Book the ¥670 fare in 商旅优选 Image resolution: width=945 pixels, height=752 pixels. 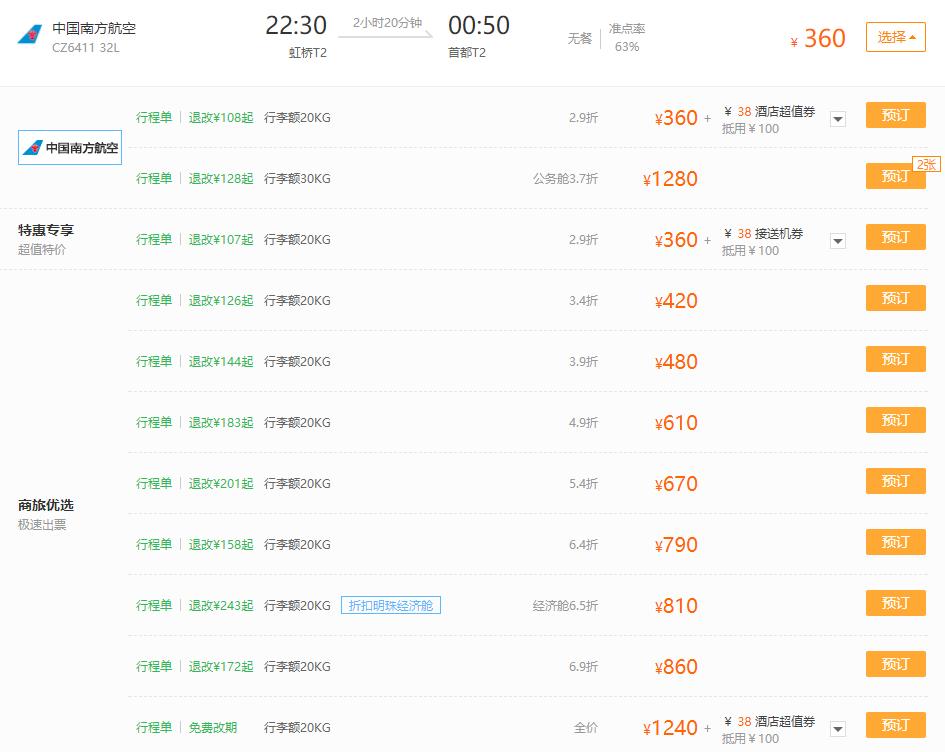click(x=894, y=481)
